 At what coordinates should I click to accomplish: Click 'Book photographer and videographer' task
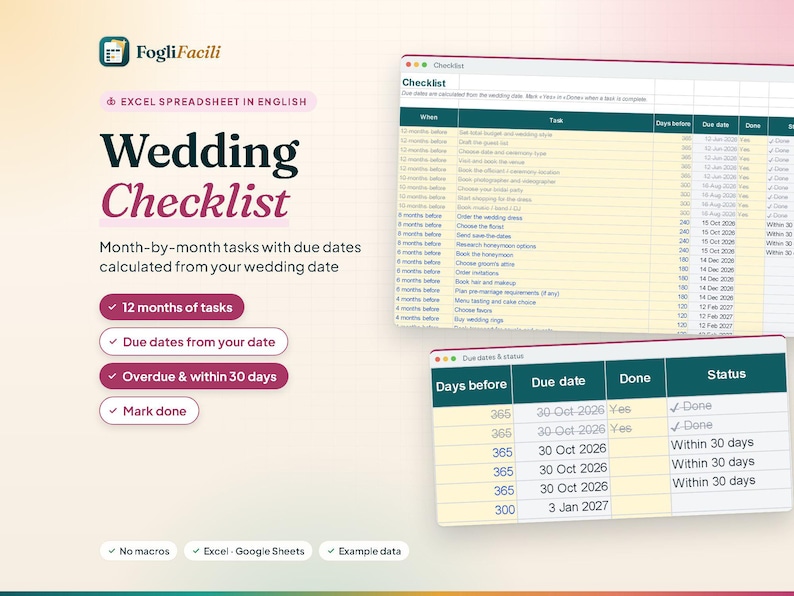click(x=506, y=180)
